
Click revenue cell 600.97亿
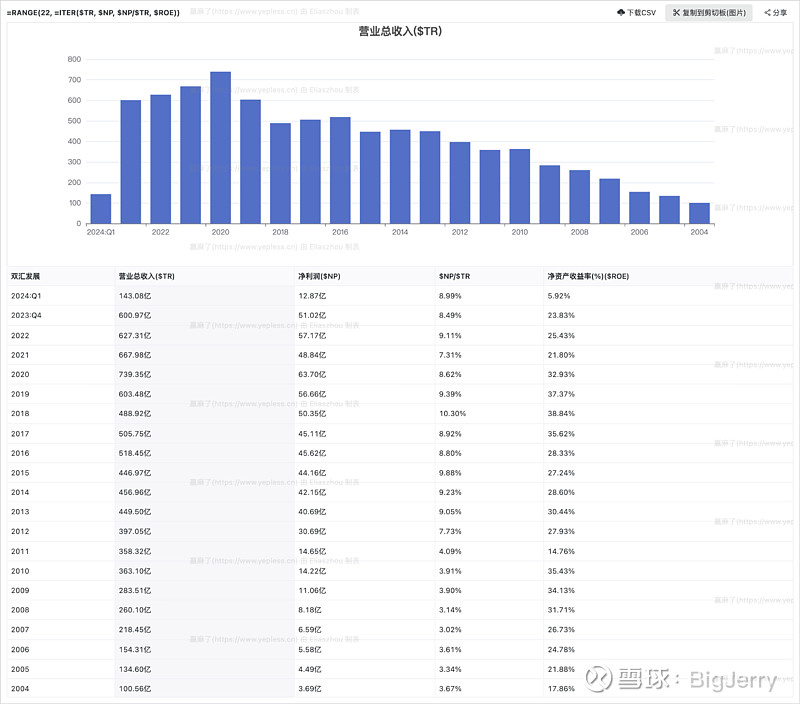pyautogui.click(x=135, y=315)
